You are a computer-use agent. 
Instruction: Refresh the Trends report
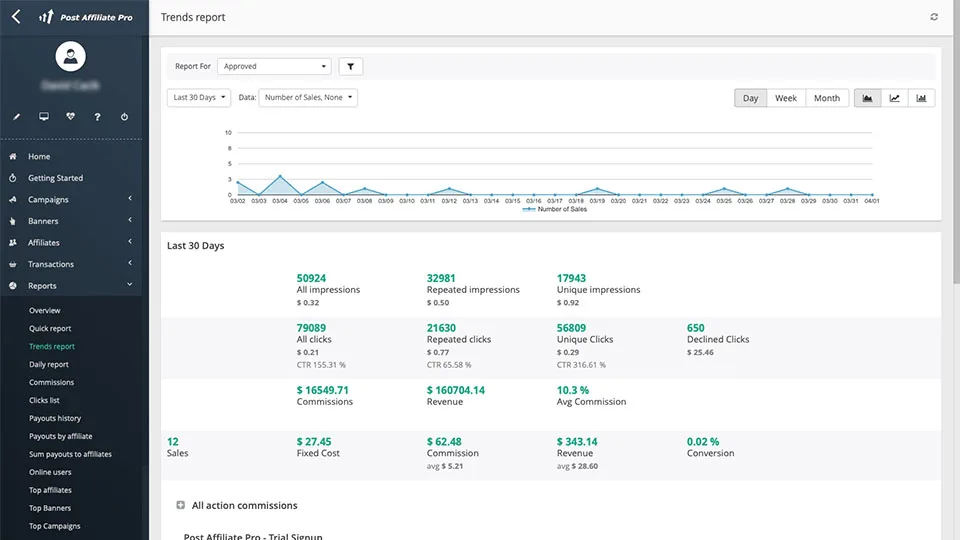[x=934, y=17]
